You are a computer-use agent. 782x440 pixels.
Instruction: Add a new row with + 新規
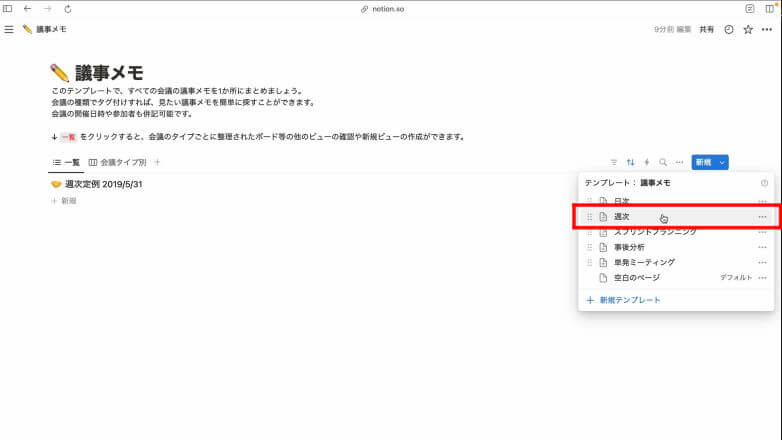64,201
